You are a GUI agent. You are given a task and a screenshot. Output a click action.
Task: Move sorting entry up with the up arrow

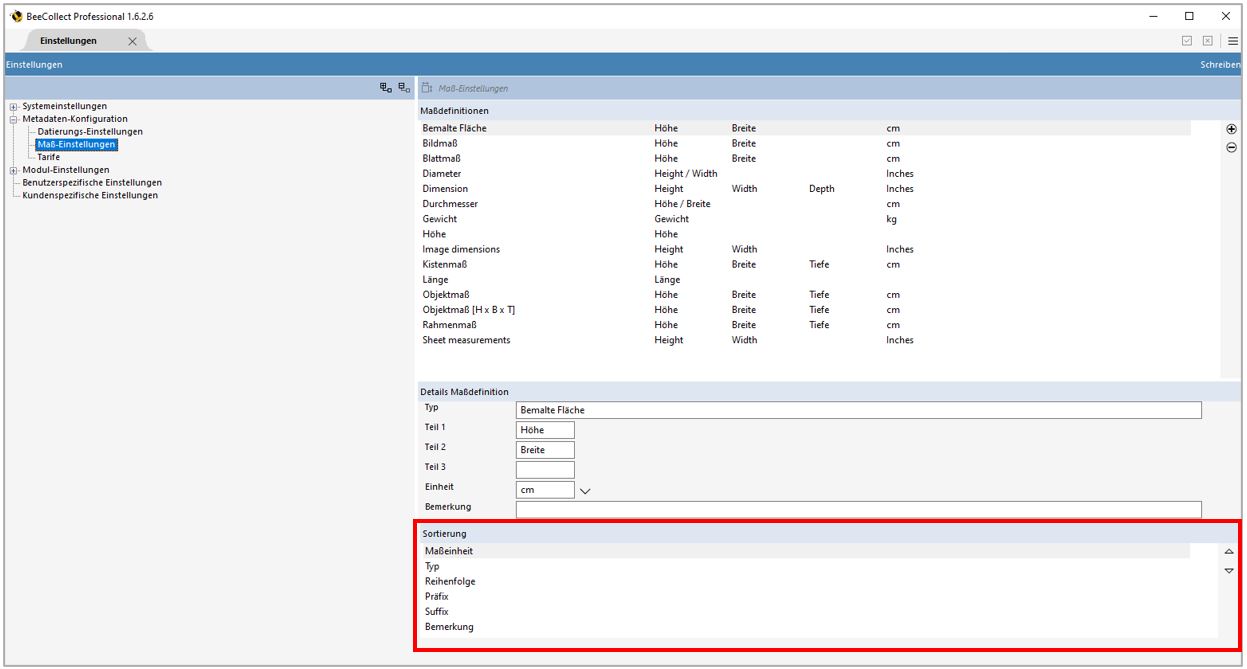(x=1229, y=552)
